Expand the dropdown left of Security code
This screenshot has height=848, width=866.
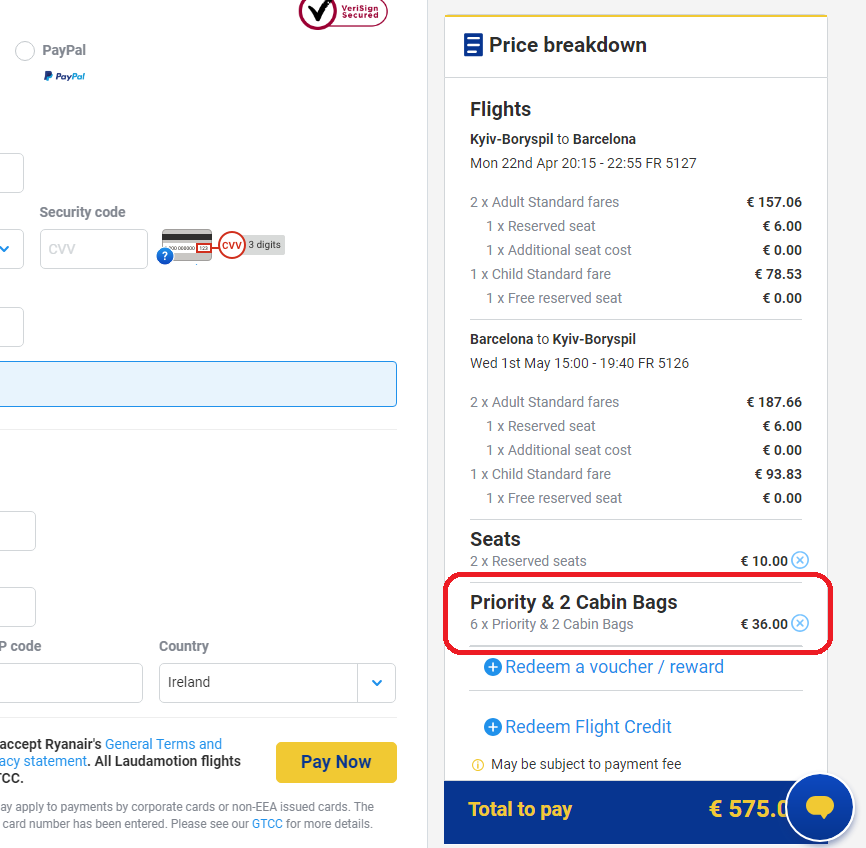click(x=5, y=249)
